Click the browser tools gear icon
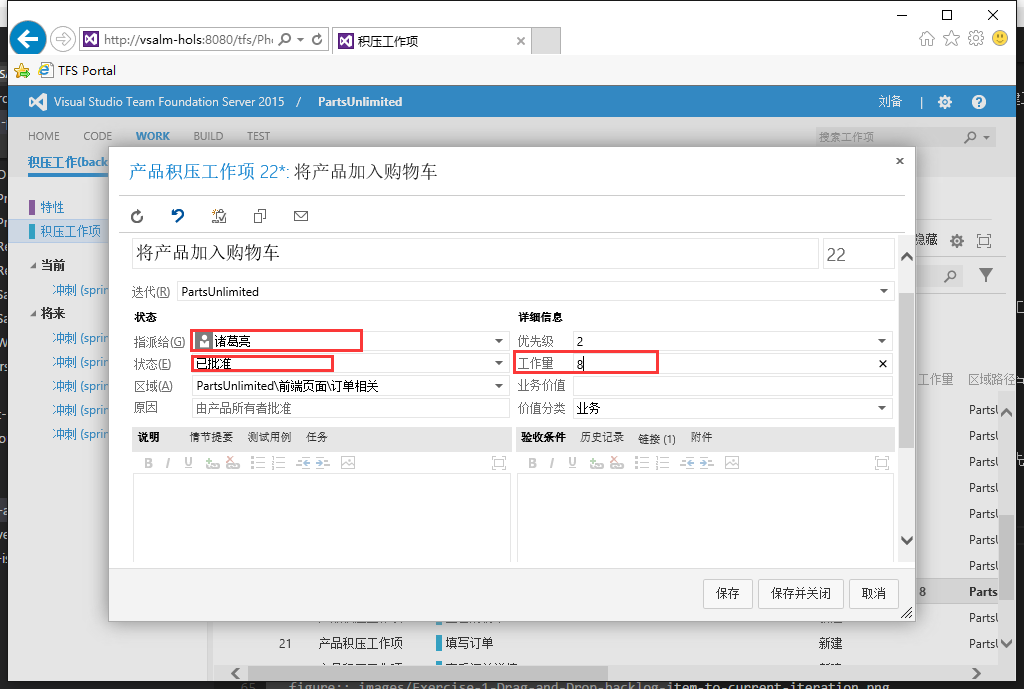Viewport: 1024px width, 689px height. (x=976, y=38)
